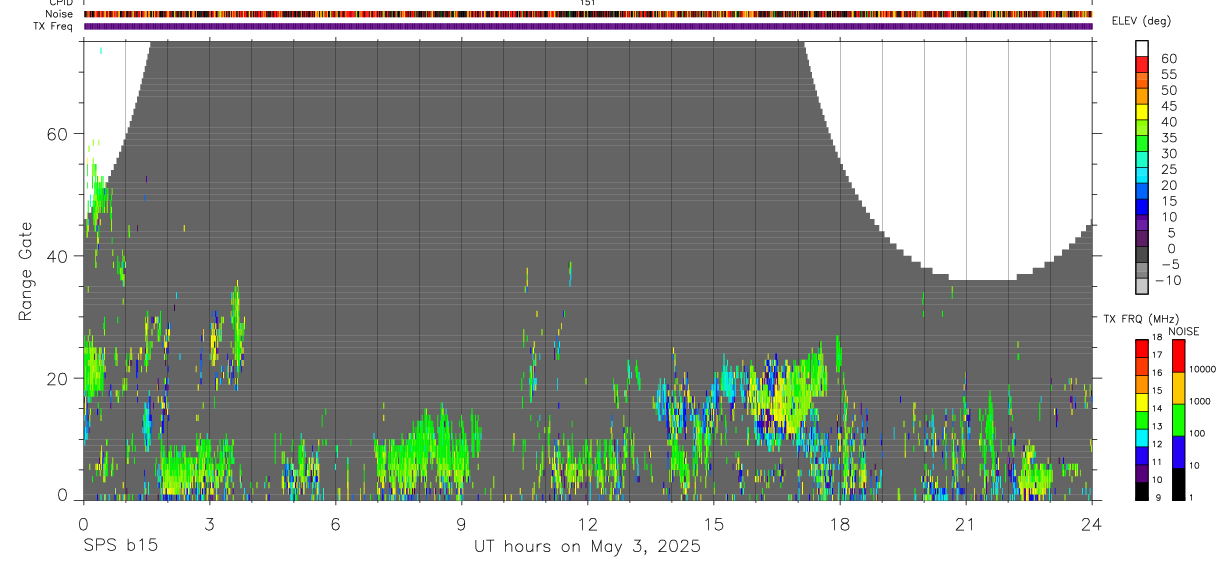Screen dimensions: 1228x567
Task: Click the multicolored Noise strip above the plot
Action: point(587,14)
